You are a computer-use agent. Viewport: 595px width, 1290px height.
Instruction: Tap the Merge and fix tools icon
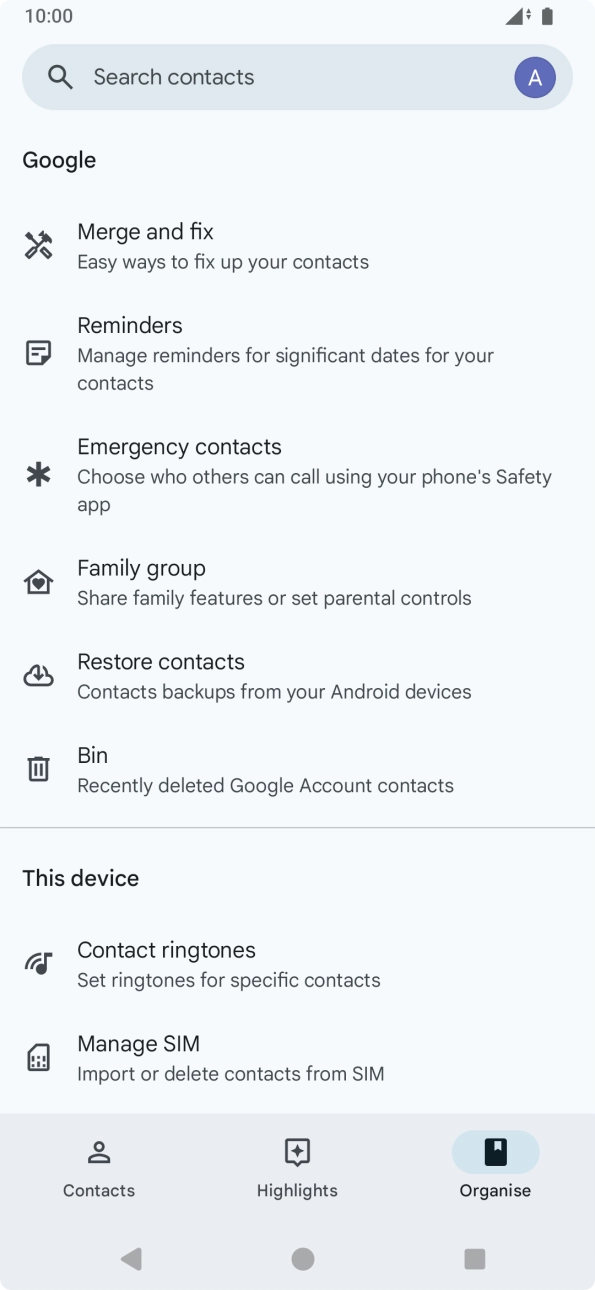tap(38, 246)
